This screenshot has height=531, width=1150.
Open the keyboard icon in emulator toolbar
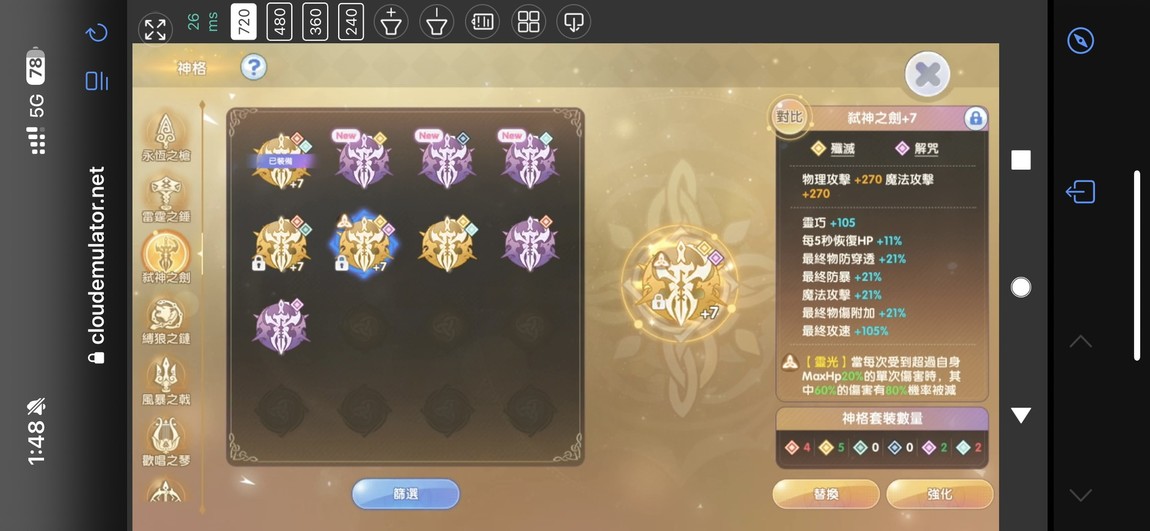[x=482, y=22]
